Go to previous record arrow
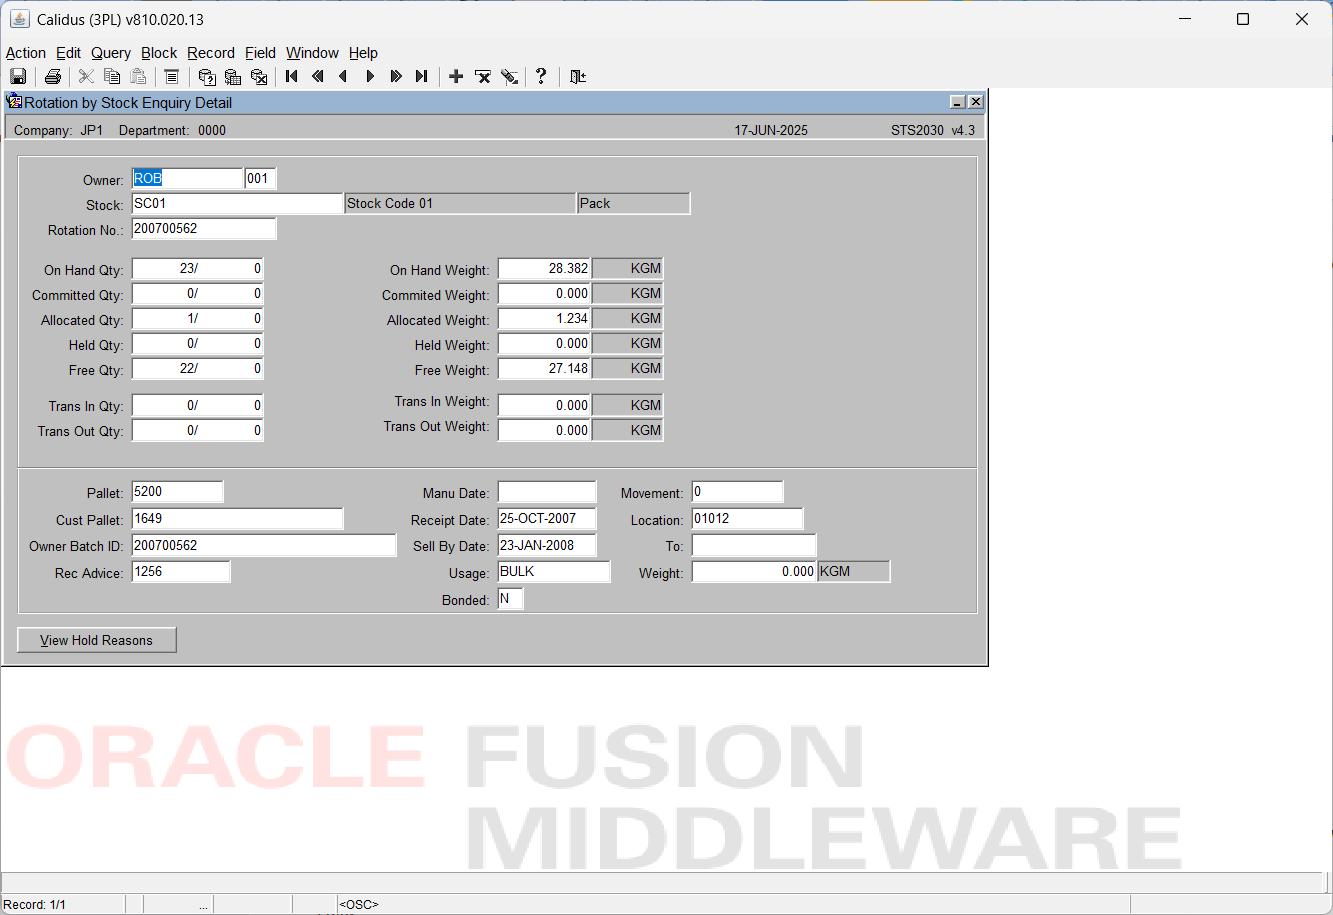This screenshot has width=1333, height=915. [344, 76]
